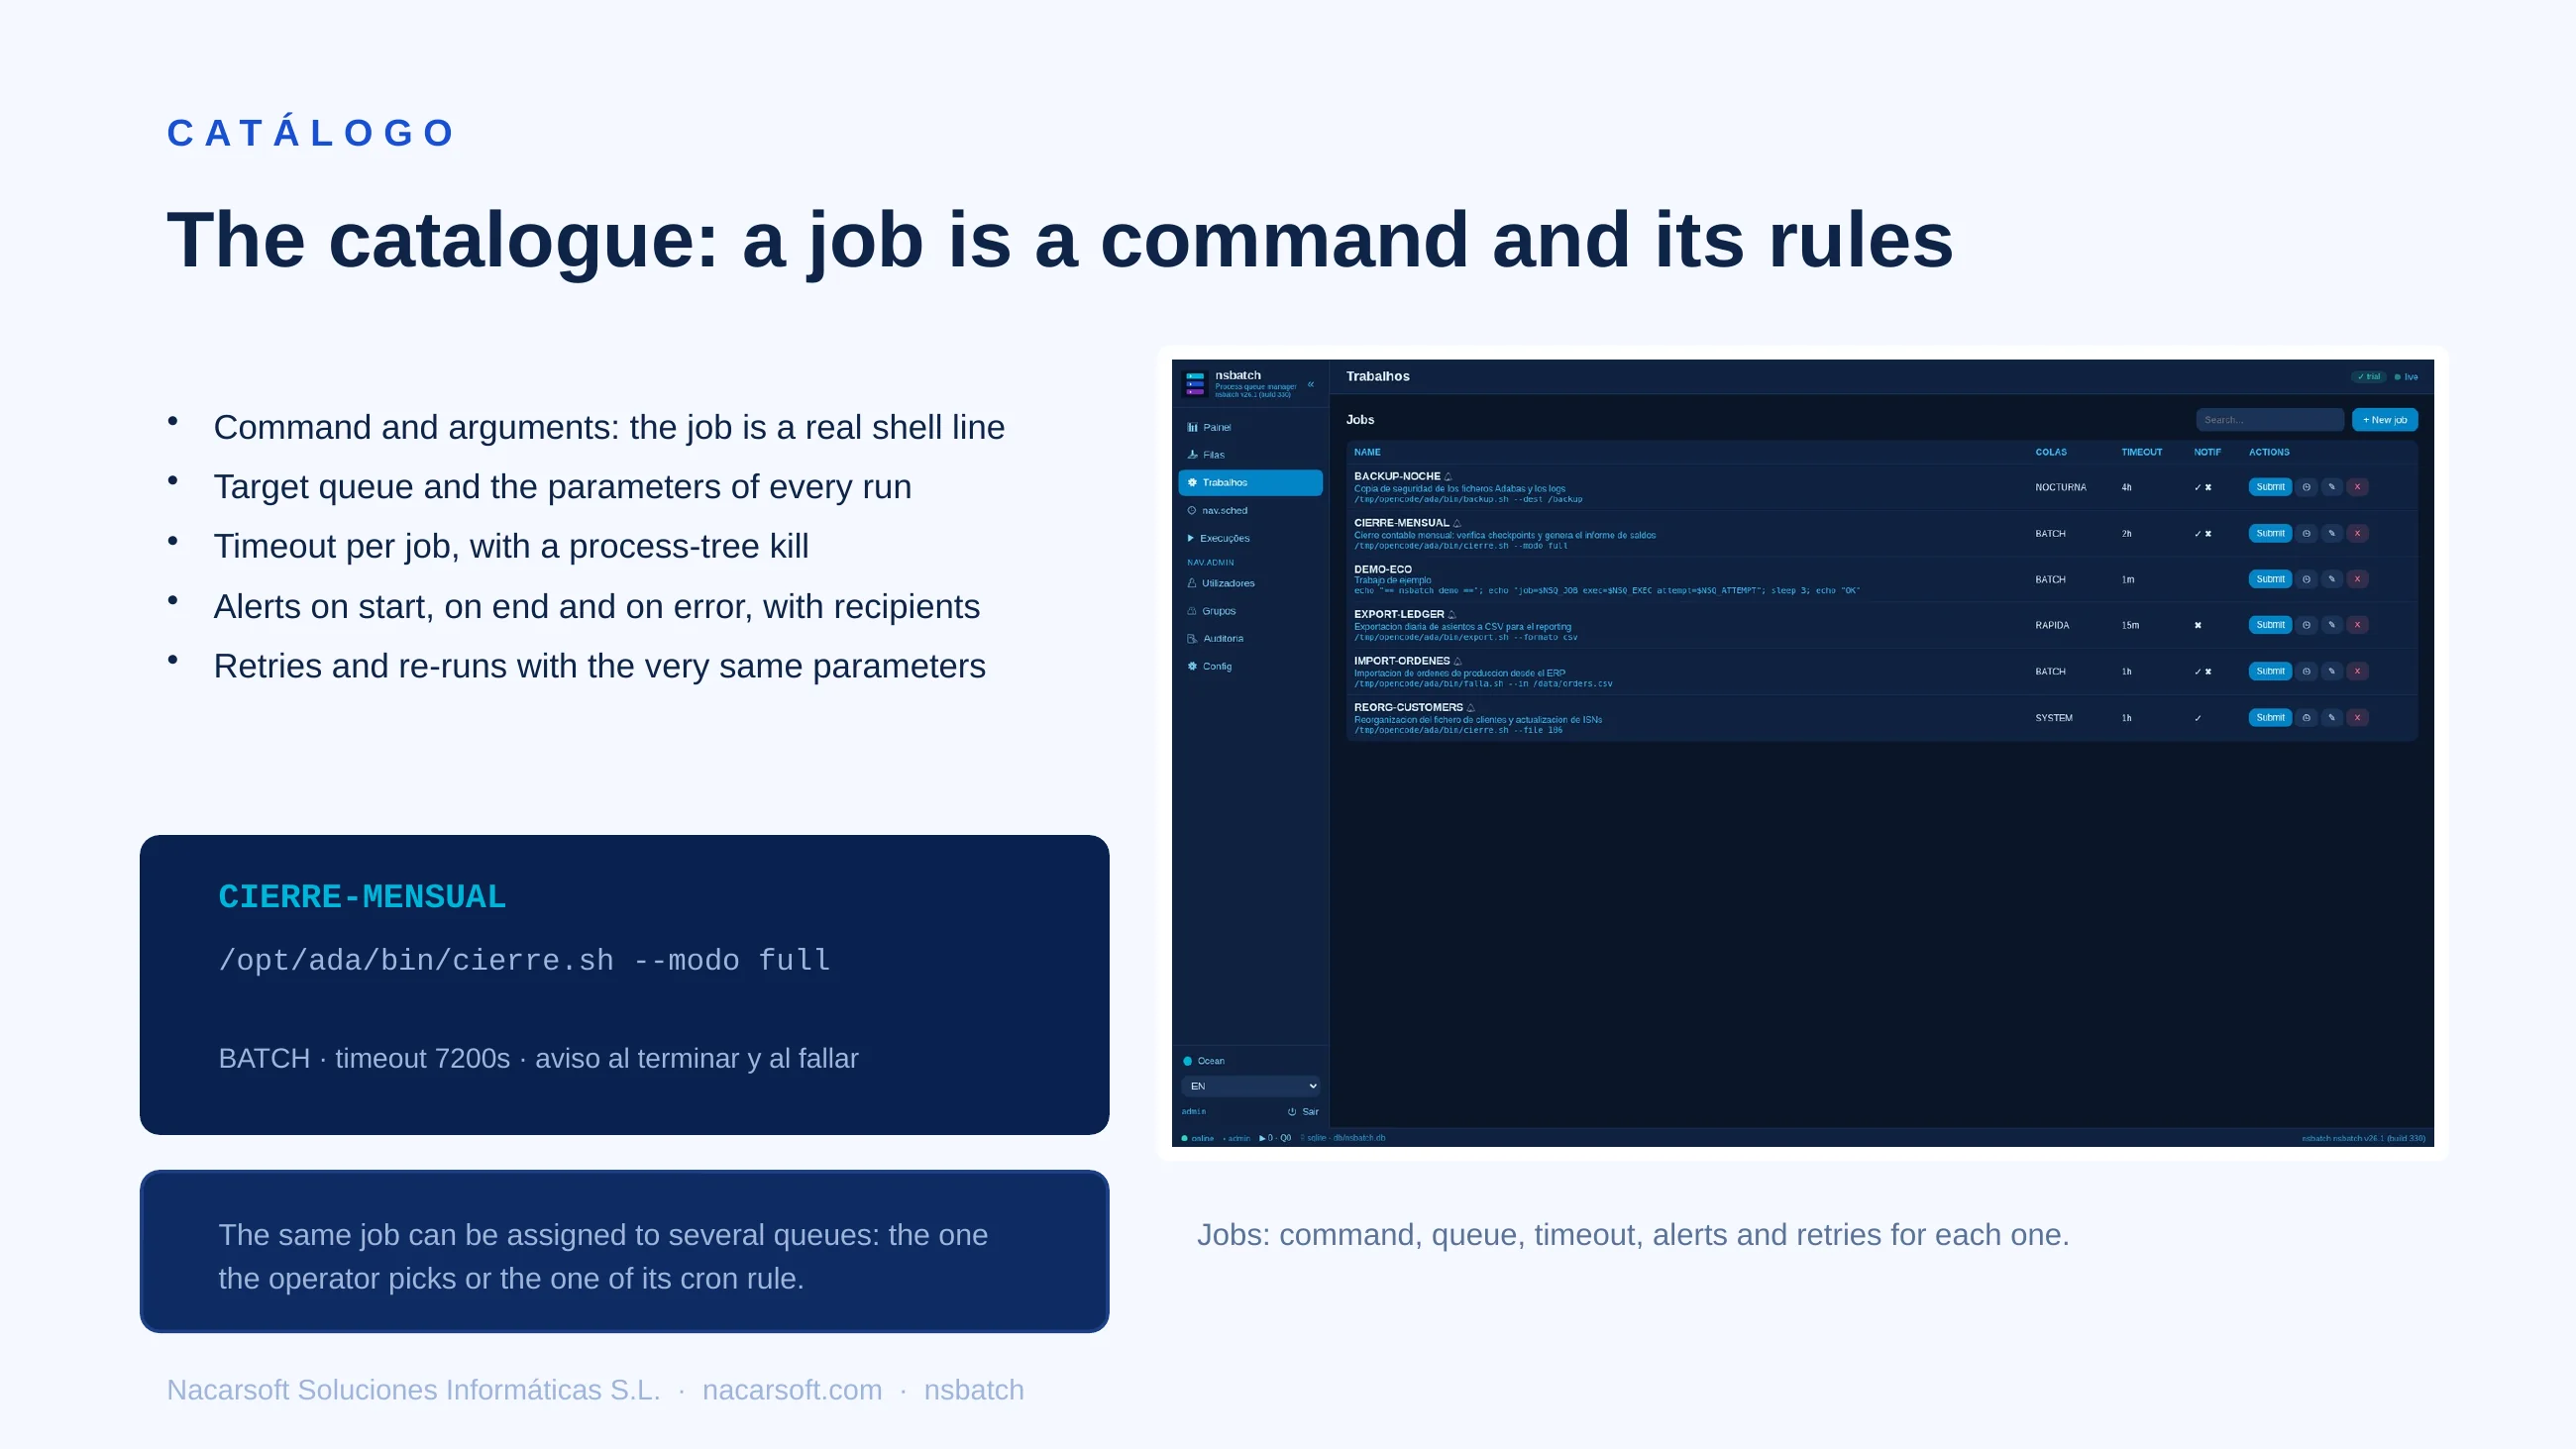Click the Search jobs field
The image size is (2576, 1449).
(x=2269, y=420)
